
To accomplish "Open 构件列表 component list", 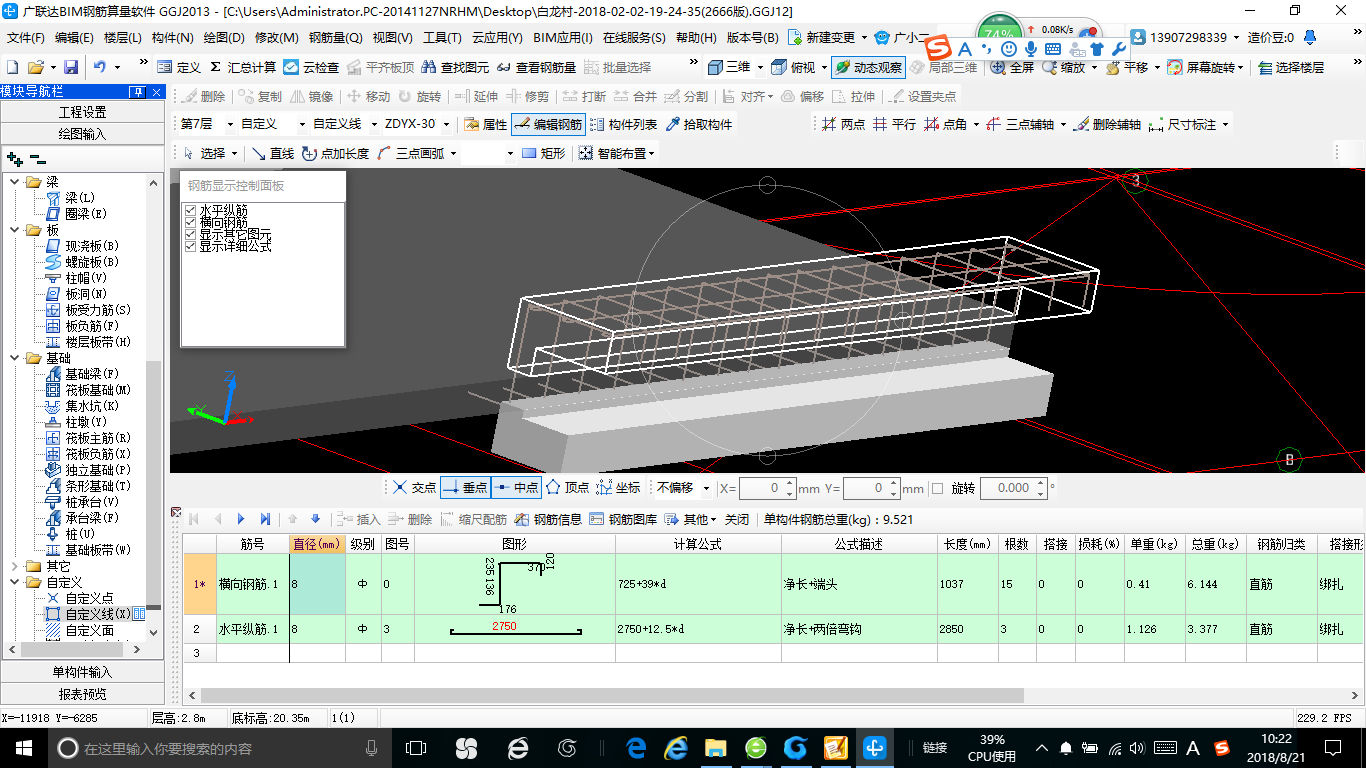I will 623,124.
